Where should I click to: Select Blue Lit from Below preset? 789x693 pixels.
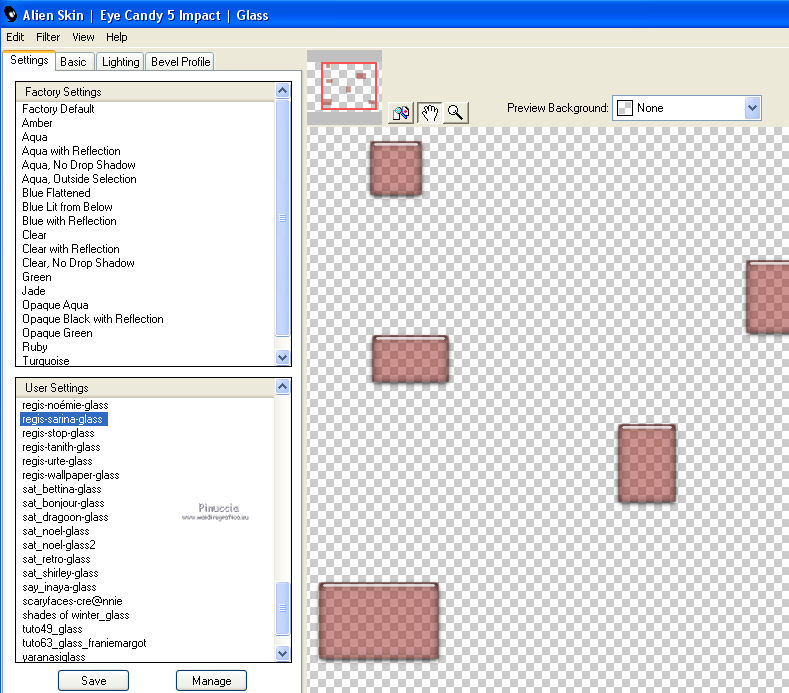point(67,207)
